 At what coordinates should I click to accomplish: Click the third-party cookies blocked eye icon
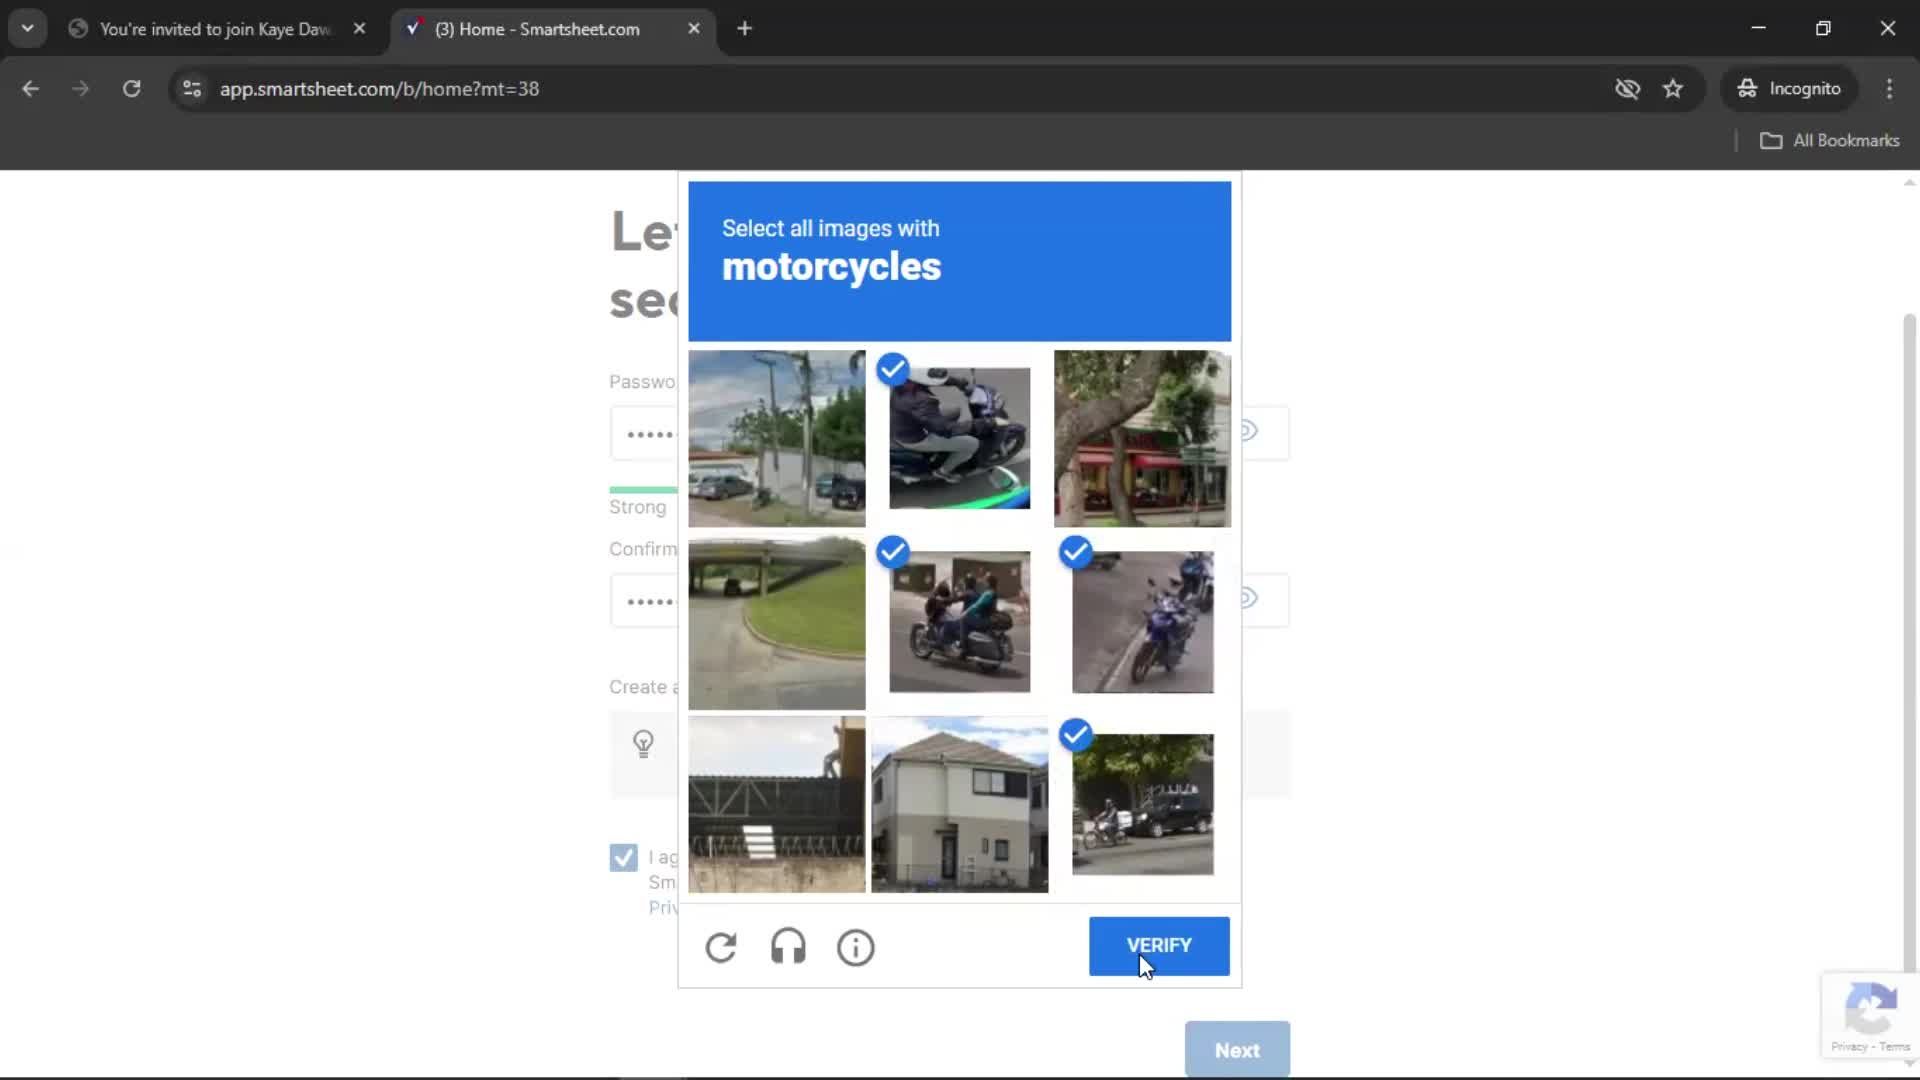click(x=1627, y=89)
